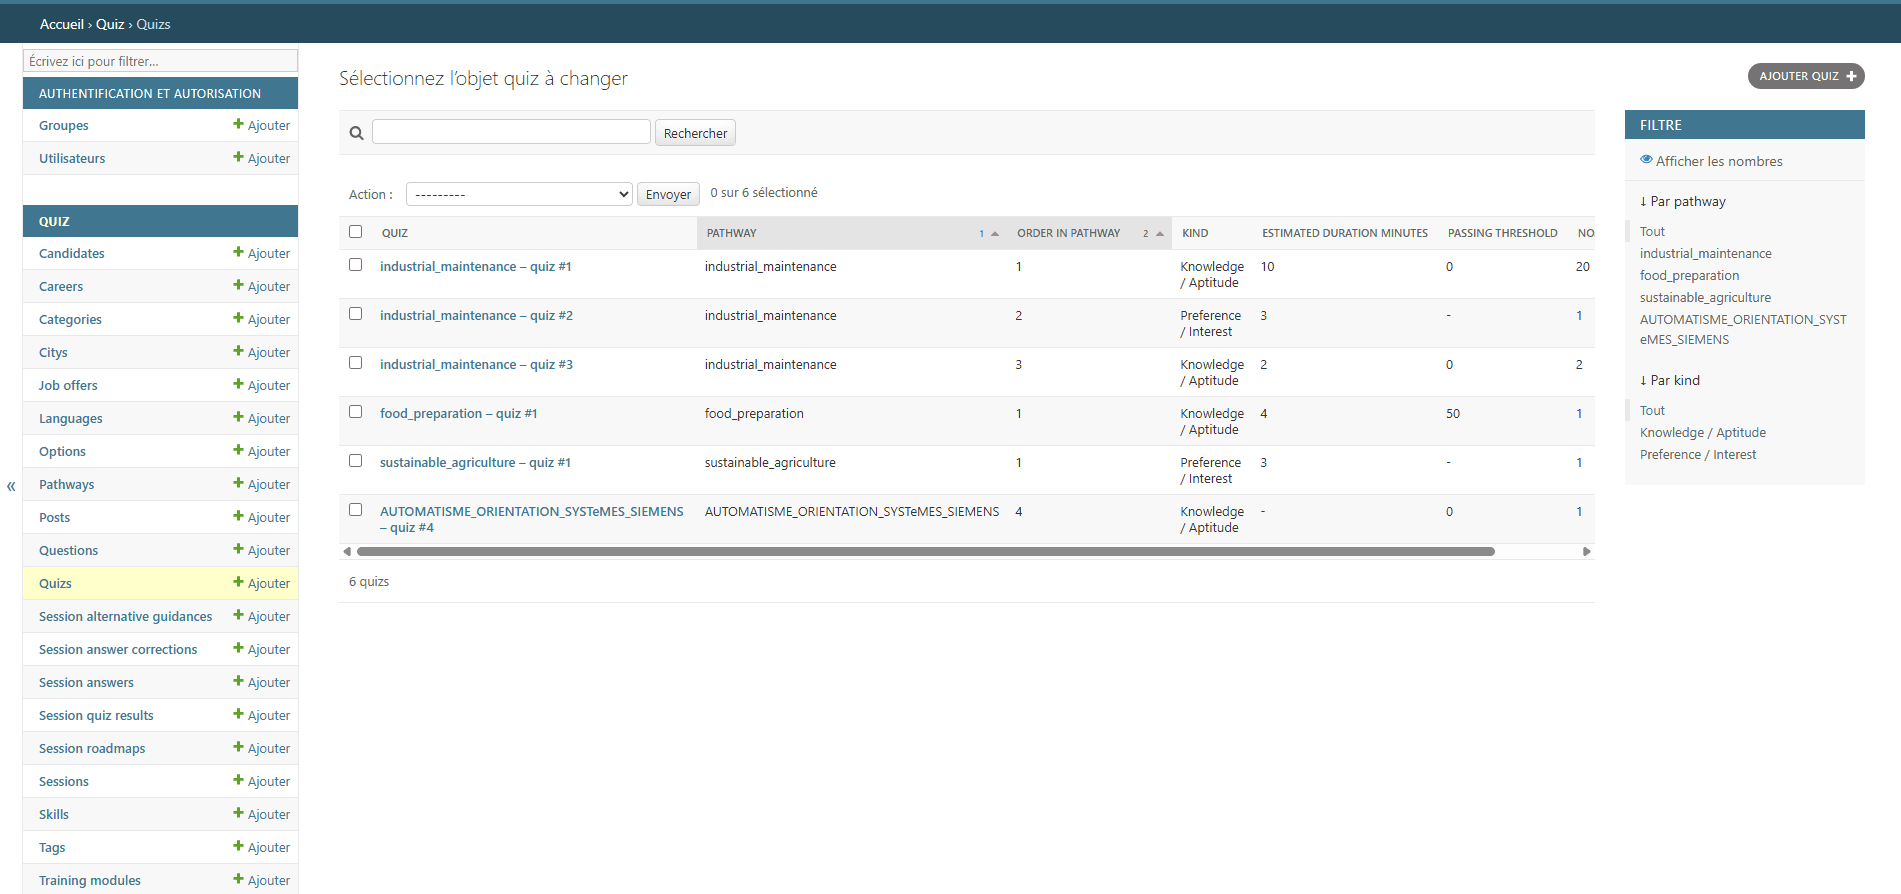Image resolution: width=1901 pixels, height=894 pixels.
Task: Click plus icon to add Options
Action: [238, 450]
